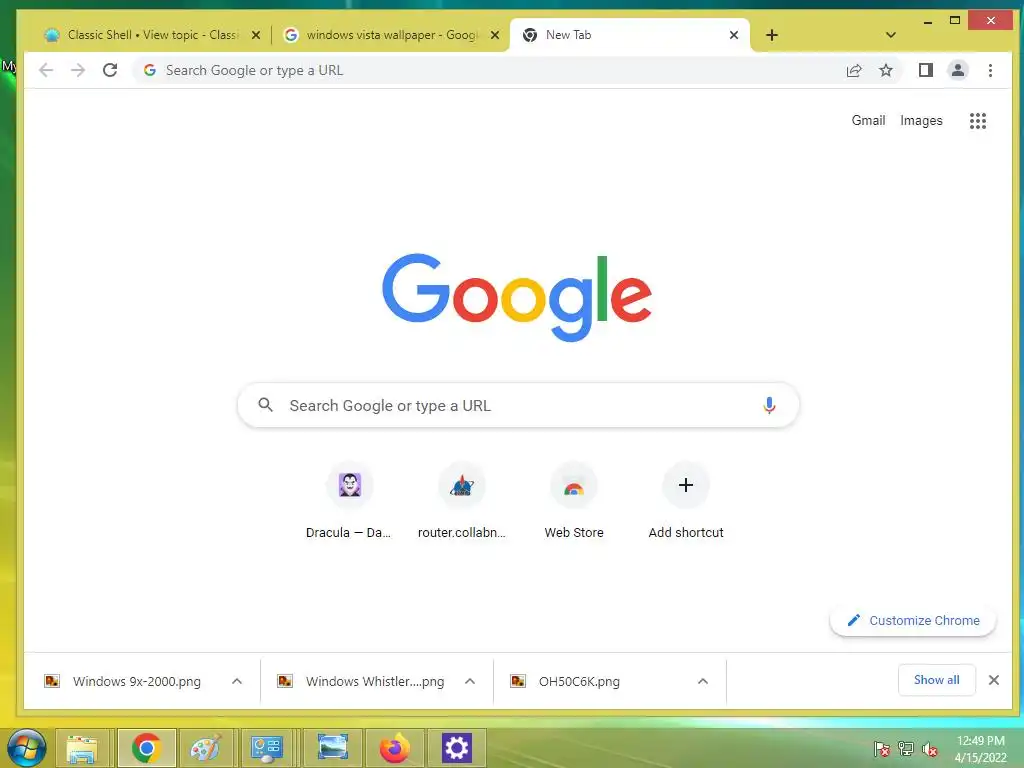Viewport: 1024px width, 768px height.
Task: Click Action Center flag in tray
Action: coord(881,748)
